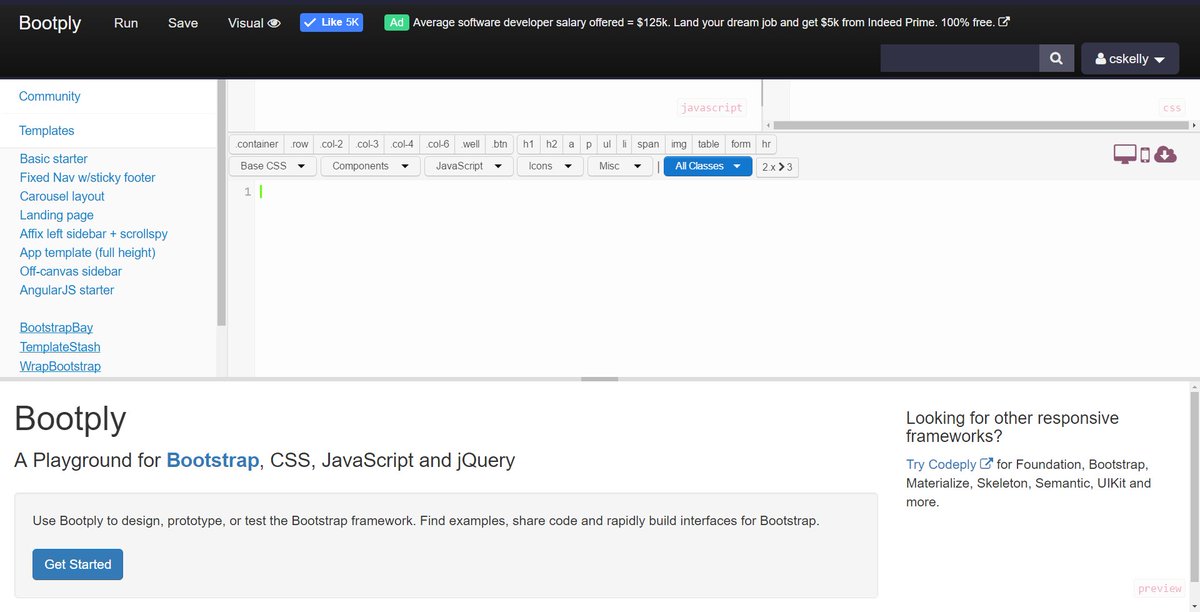Open the cskelly user dropdown
The image size is (1200, 612).
[x=1130, y=59]
